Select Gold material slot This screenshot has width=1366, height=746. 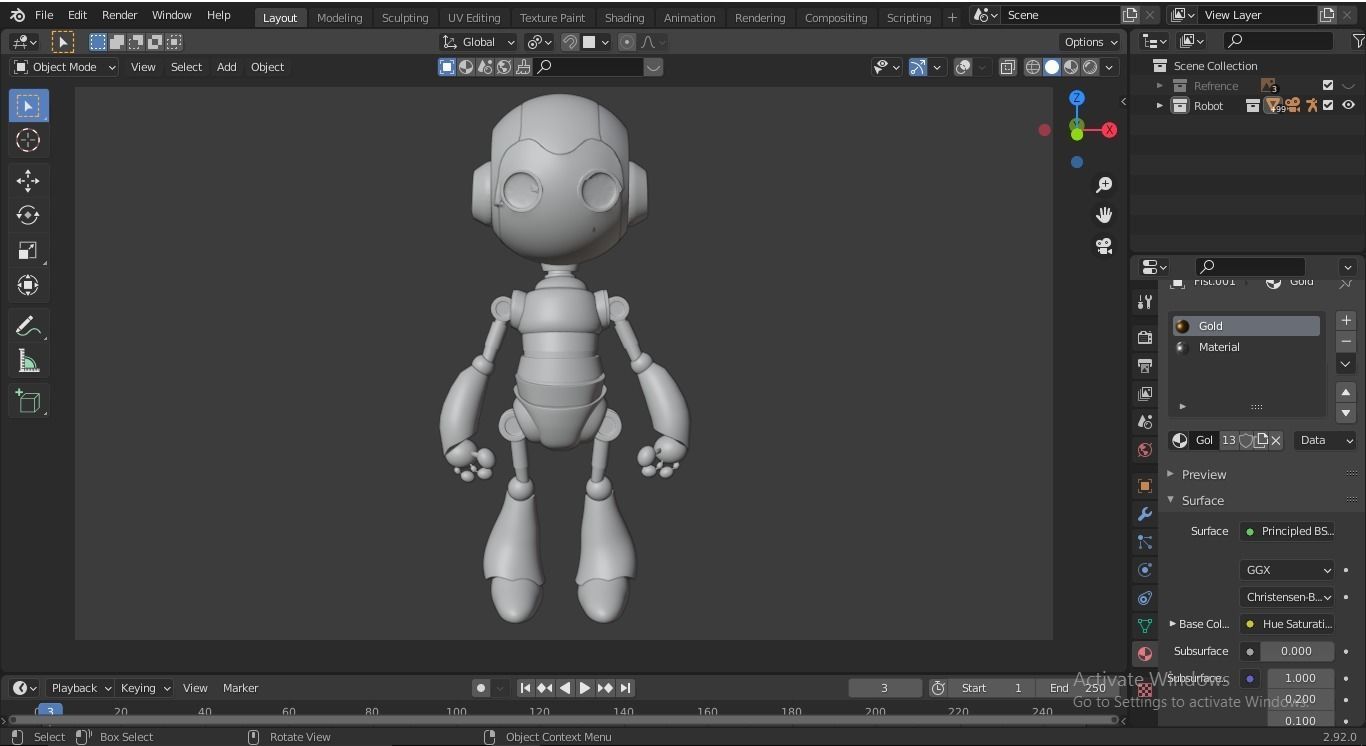coord(1246,326)
